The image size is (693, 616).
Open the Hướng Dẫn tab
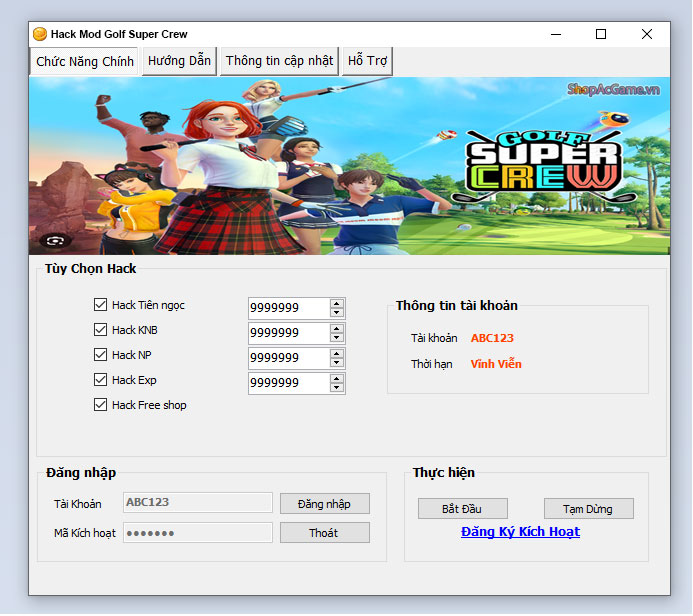coord(179,61)
